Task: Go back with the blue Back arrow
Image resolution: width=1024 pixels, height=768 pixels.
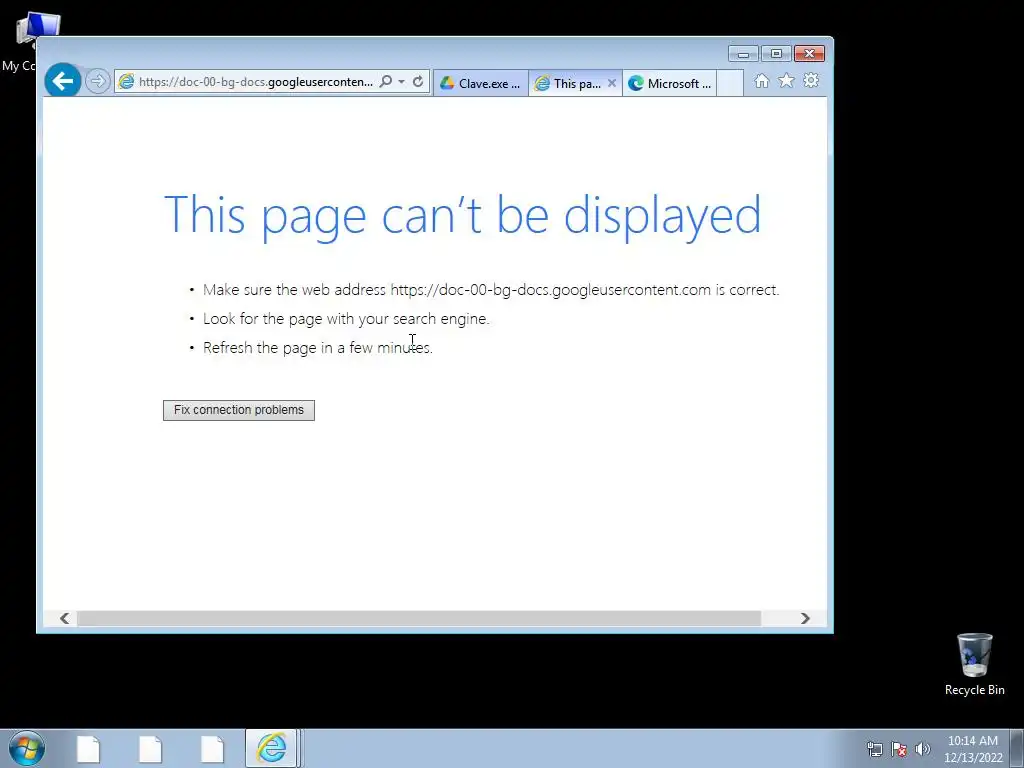Action: 63,81
